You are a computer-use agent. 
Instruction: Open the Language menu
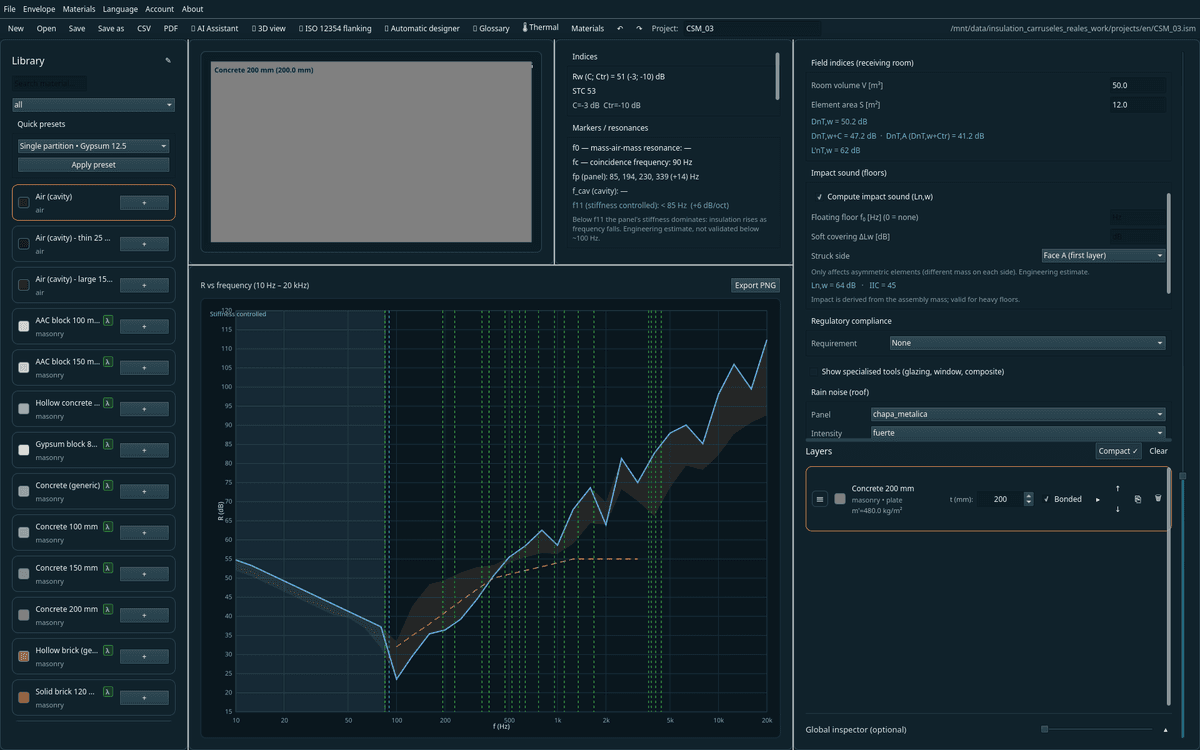coord(120,9)
